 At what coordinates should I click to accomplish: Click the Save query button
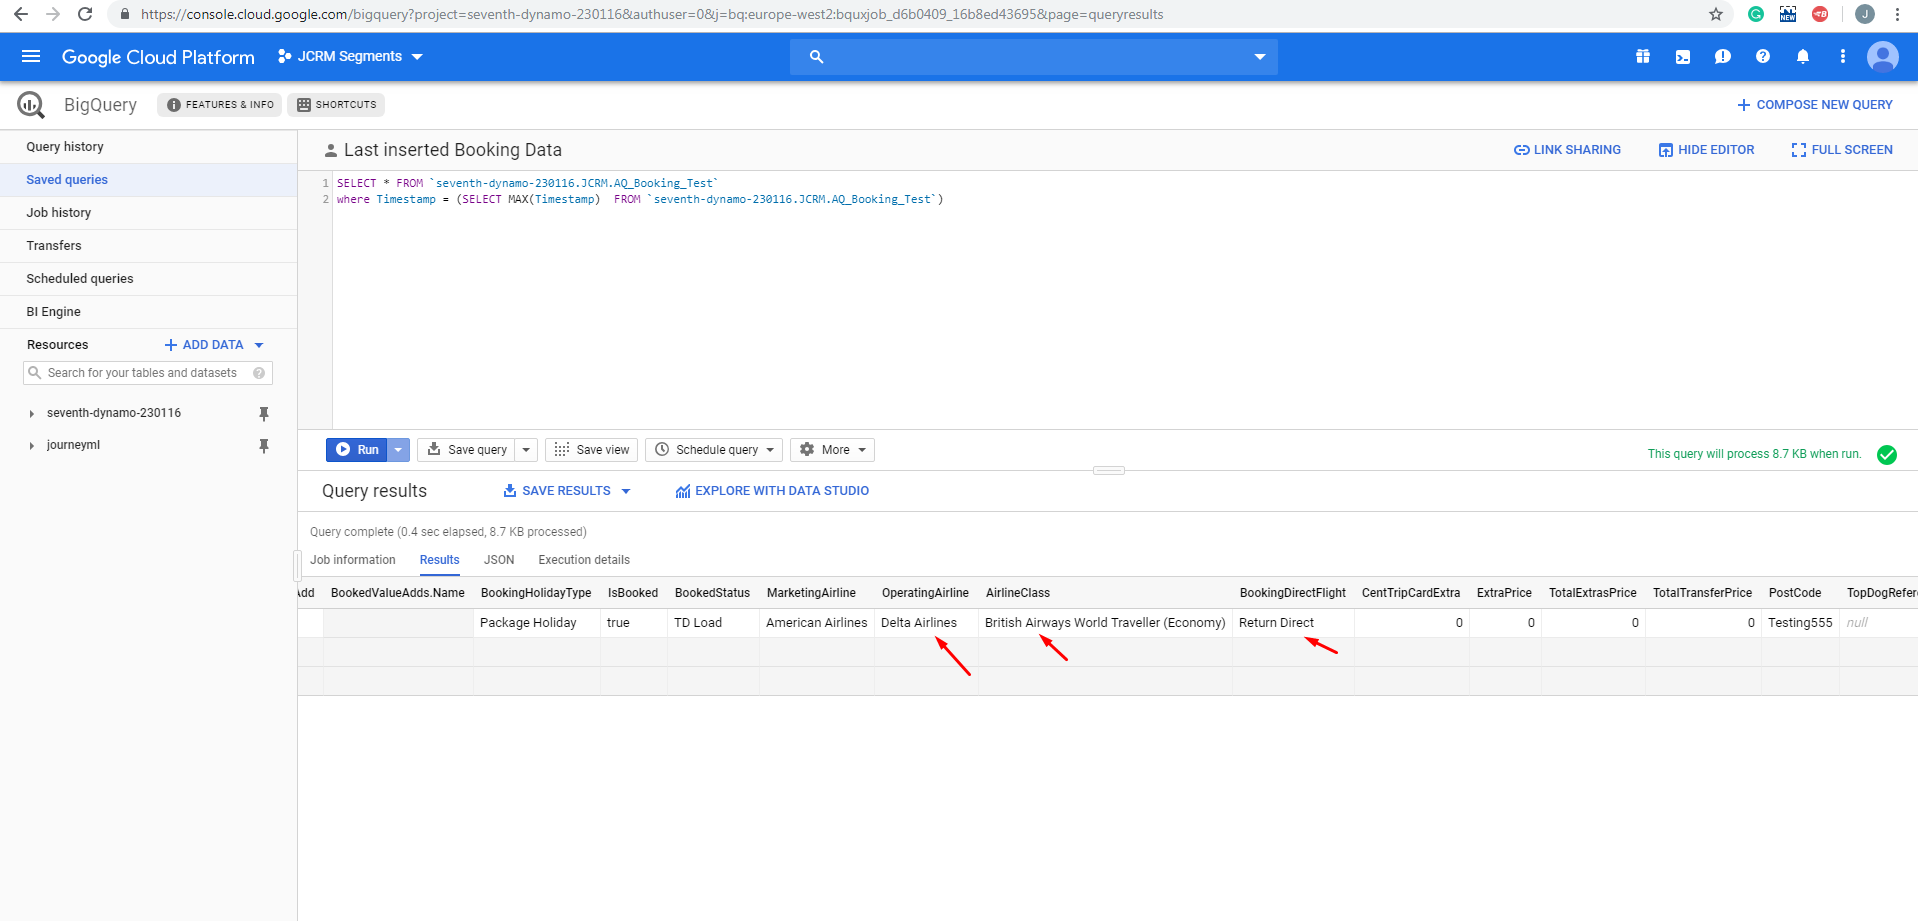(466, 450)
